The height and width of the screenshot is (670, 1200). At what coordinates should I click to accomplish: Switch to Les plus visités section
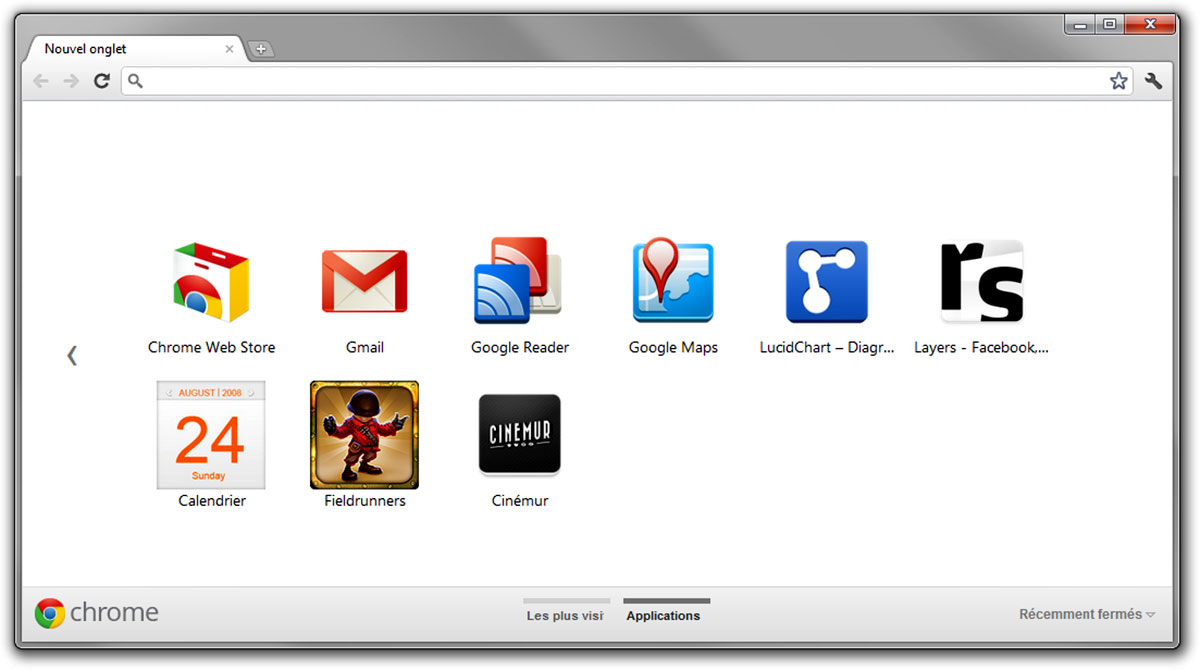click(566, 610)
